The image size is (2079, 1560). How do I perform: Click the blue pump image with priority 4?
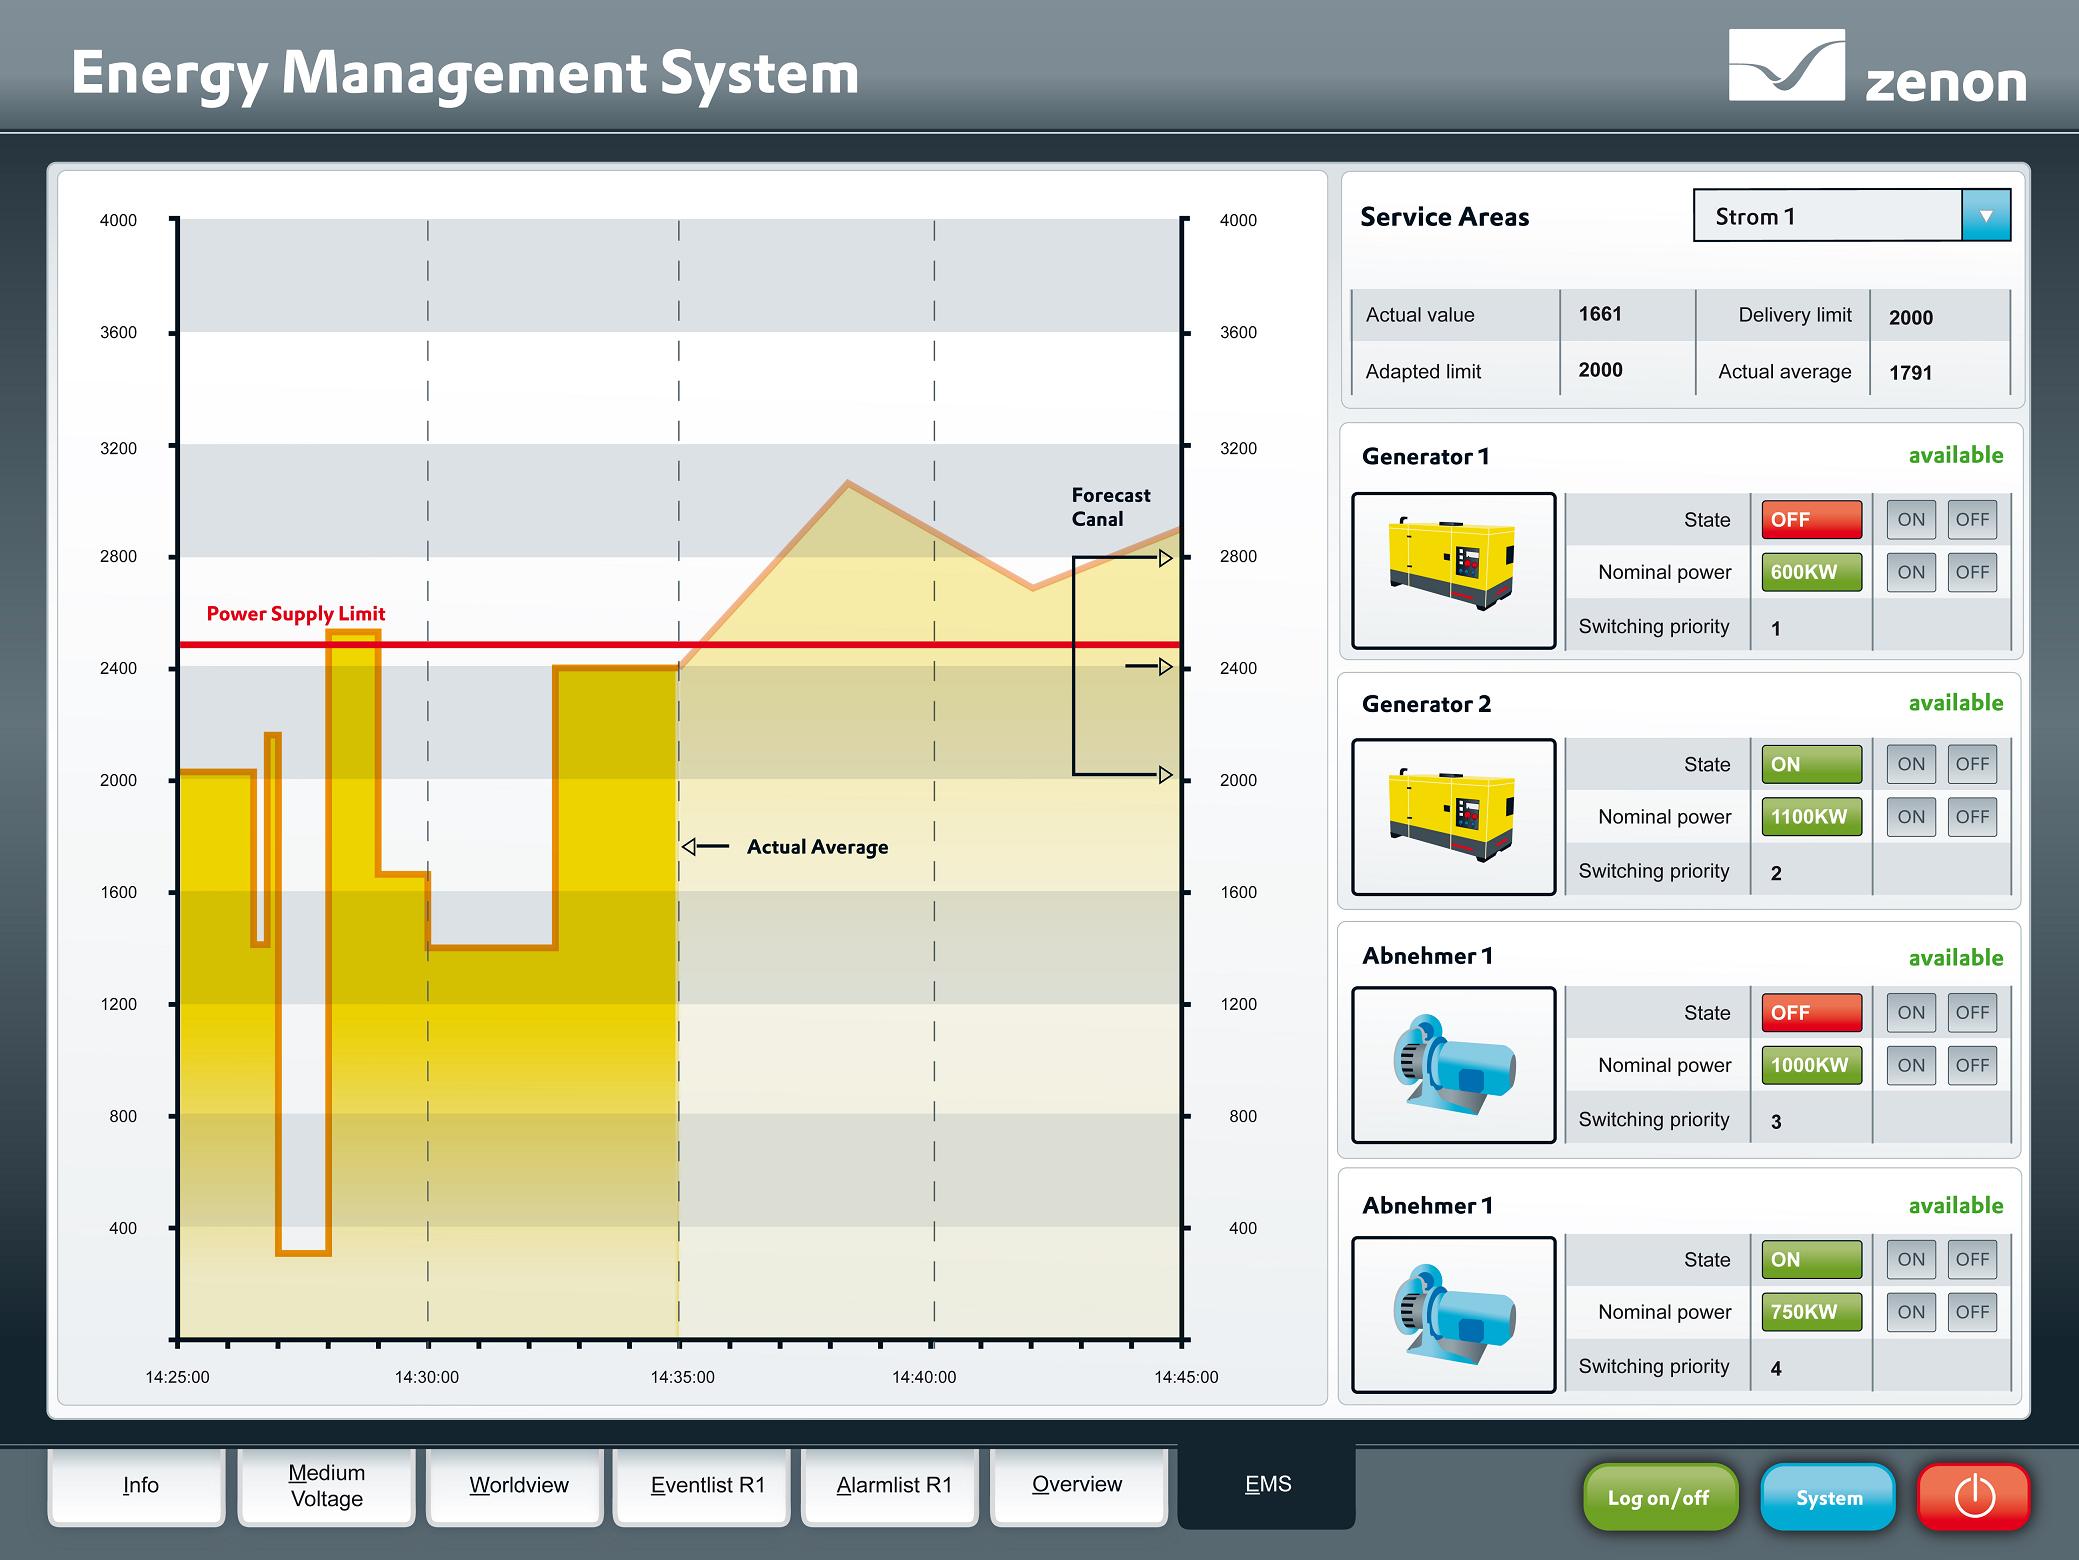1453,1314
